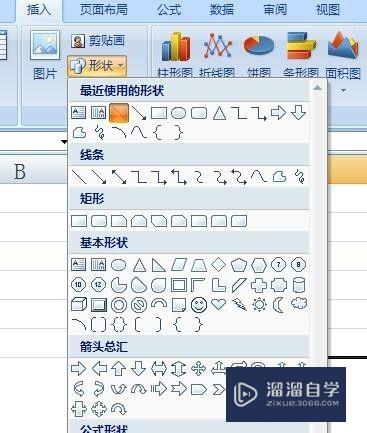The height and width of the screenshot is (433, 367).
Task: Open the 公式 ribbon tab
Action: coord(169,9)
